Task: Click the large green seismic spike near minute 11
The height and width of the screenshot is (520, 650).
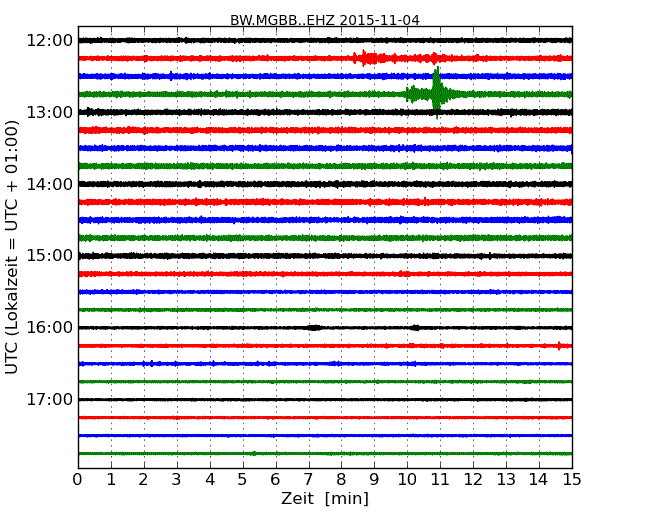Action: 436,93
